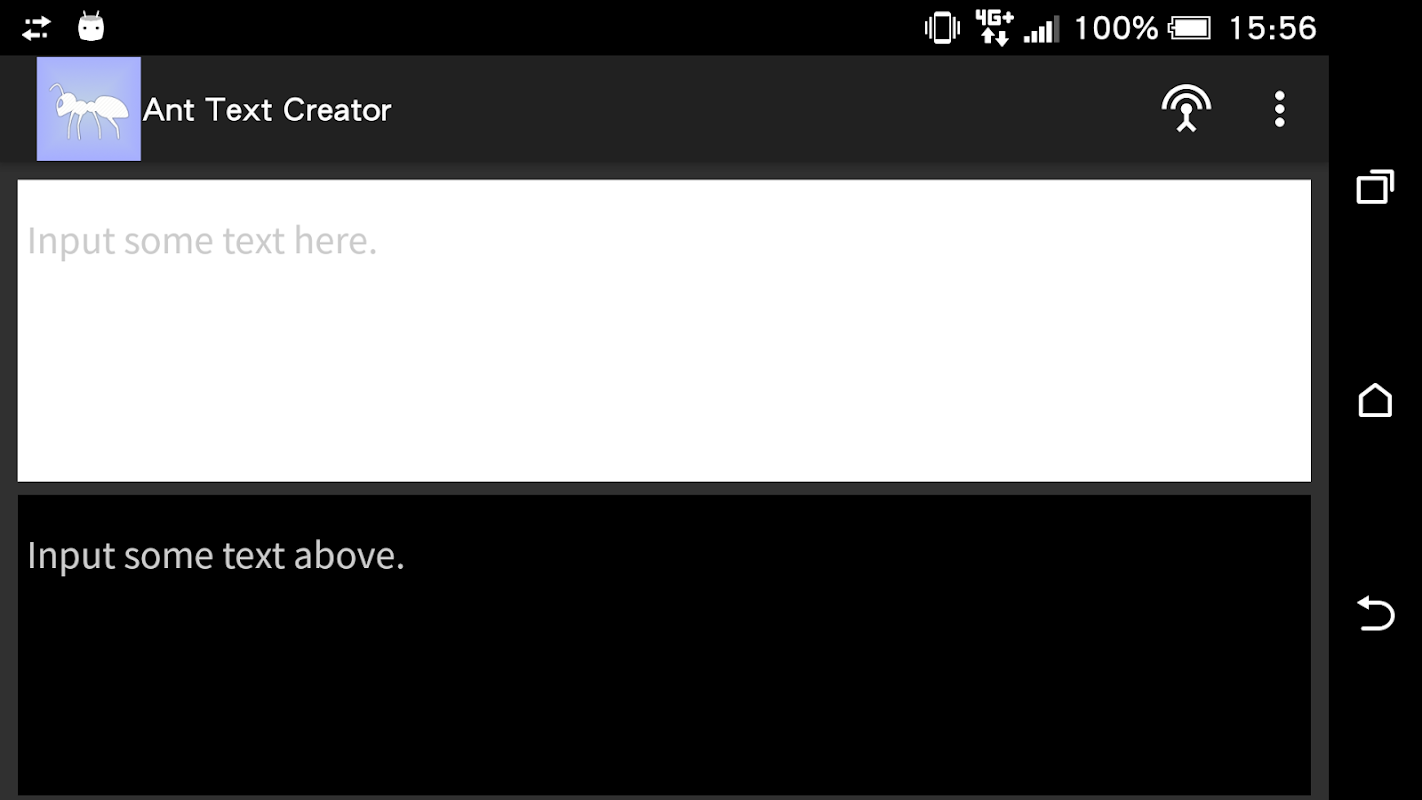The width and height of the screenshot is (1422, 800).
Task: Tap the battery icon in status bar
Action: [1190, 28]
